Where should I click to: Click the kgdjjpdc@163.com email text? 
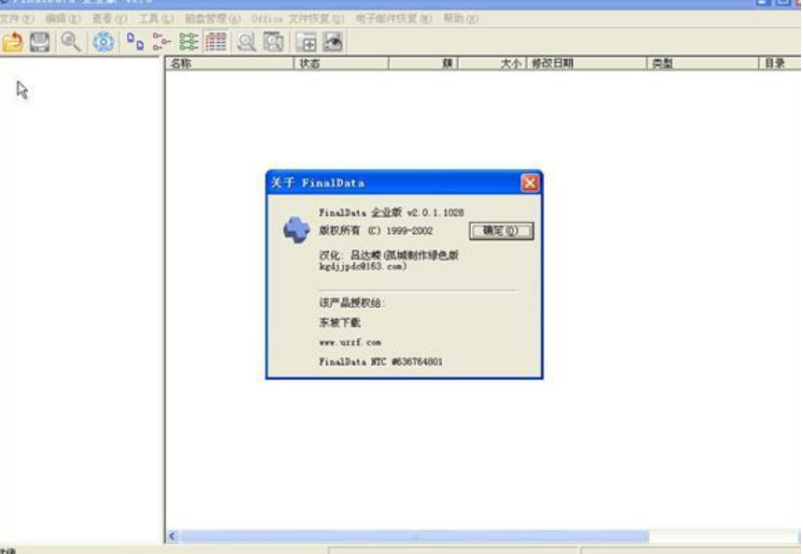coord(363,266)
